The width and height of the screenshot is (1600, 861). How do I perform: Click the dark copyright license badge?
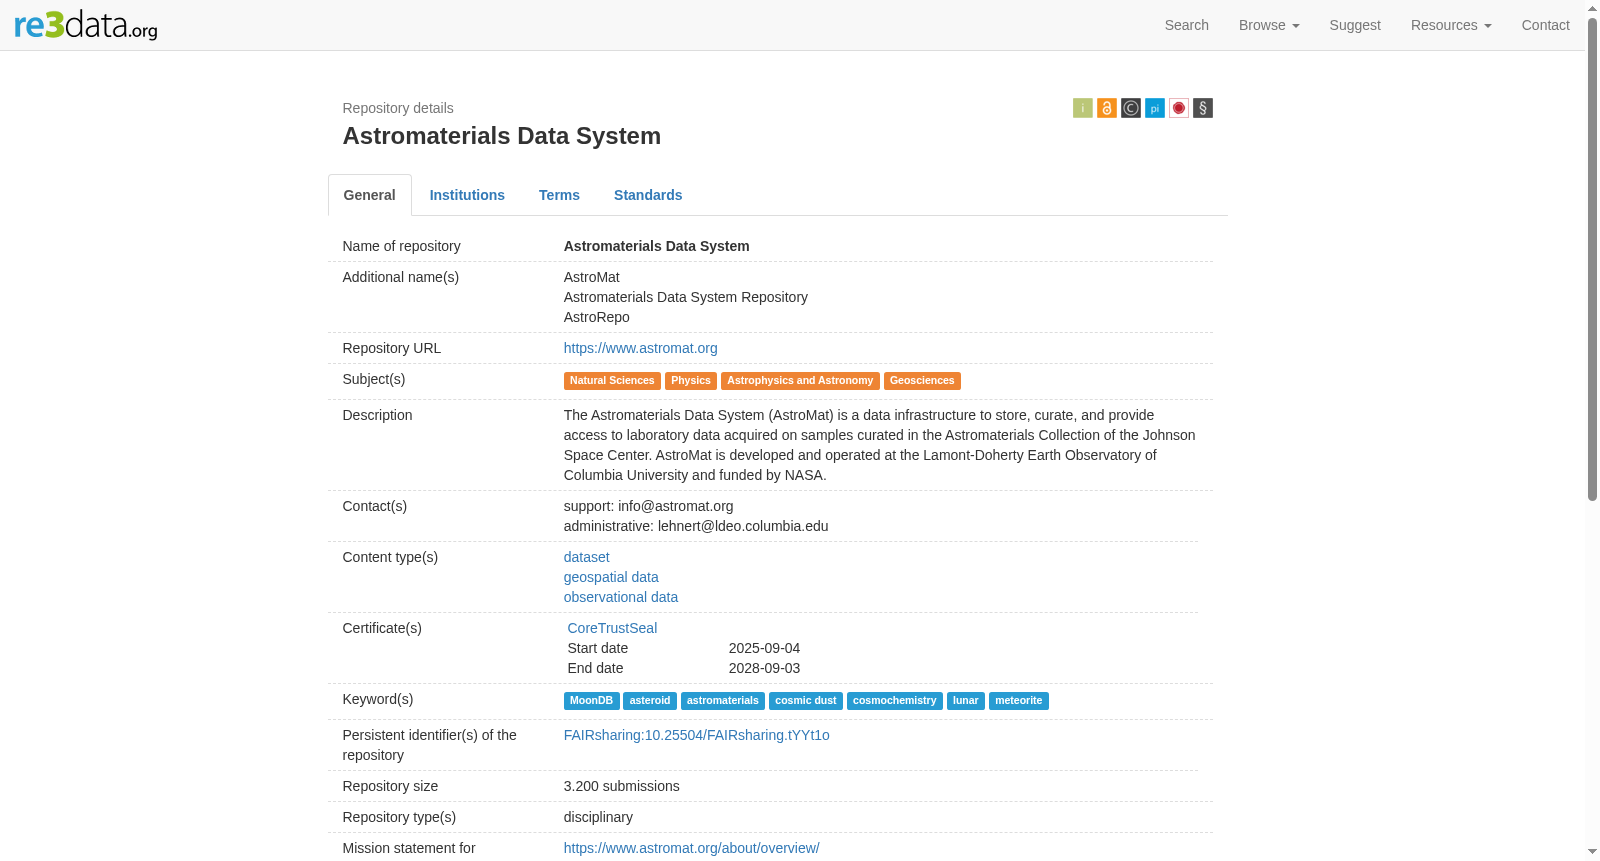click(1131, 108)
